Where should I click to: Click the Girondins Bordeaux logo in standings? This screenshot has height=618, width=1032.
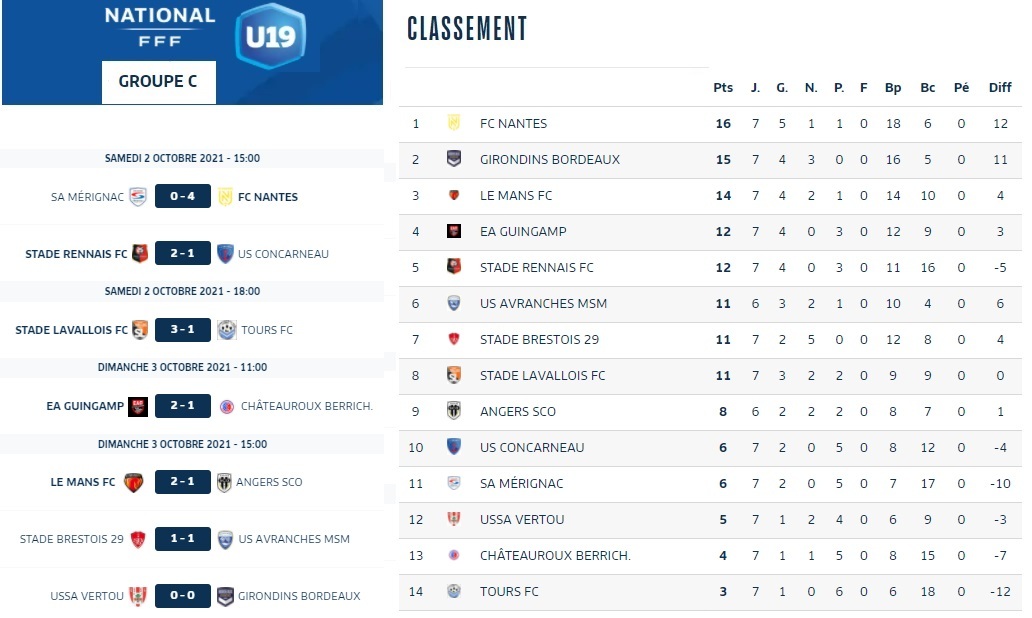453,159
